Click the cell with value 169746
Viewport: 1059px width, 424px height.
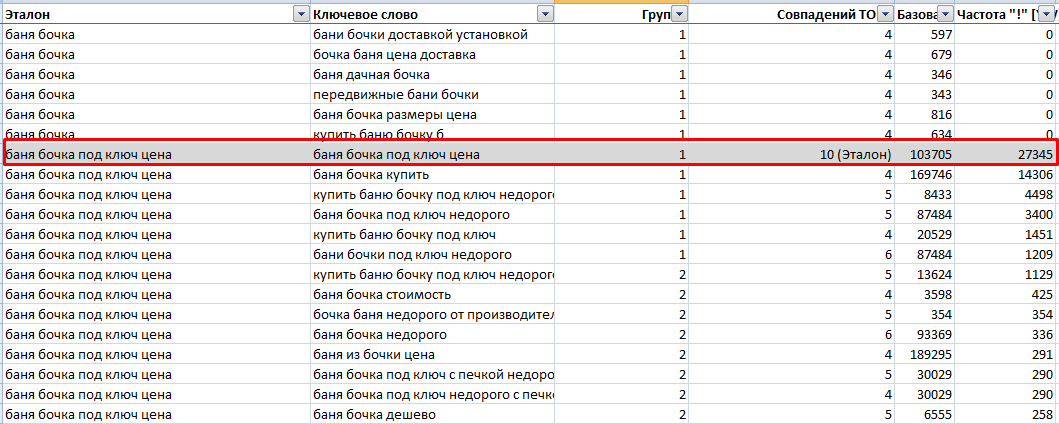925,175
